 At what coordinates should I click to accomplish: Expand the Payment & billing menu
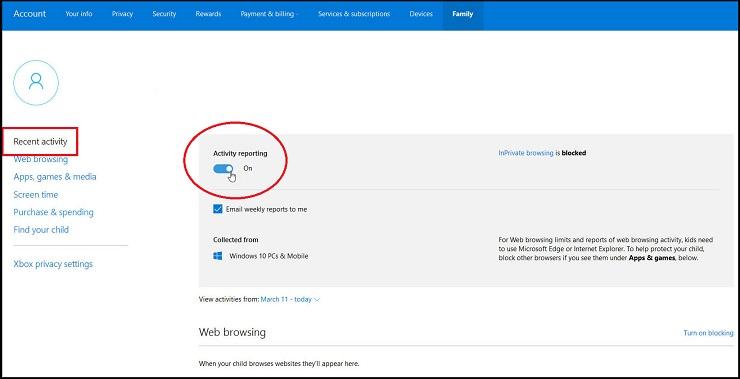(x=269, y=14)
